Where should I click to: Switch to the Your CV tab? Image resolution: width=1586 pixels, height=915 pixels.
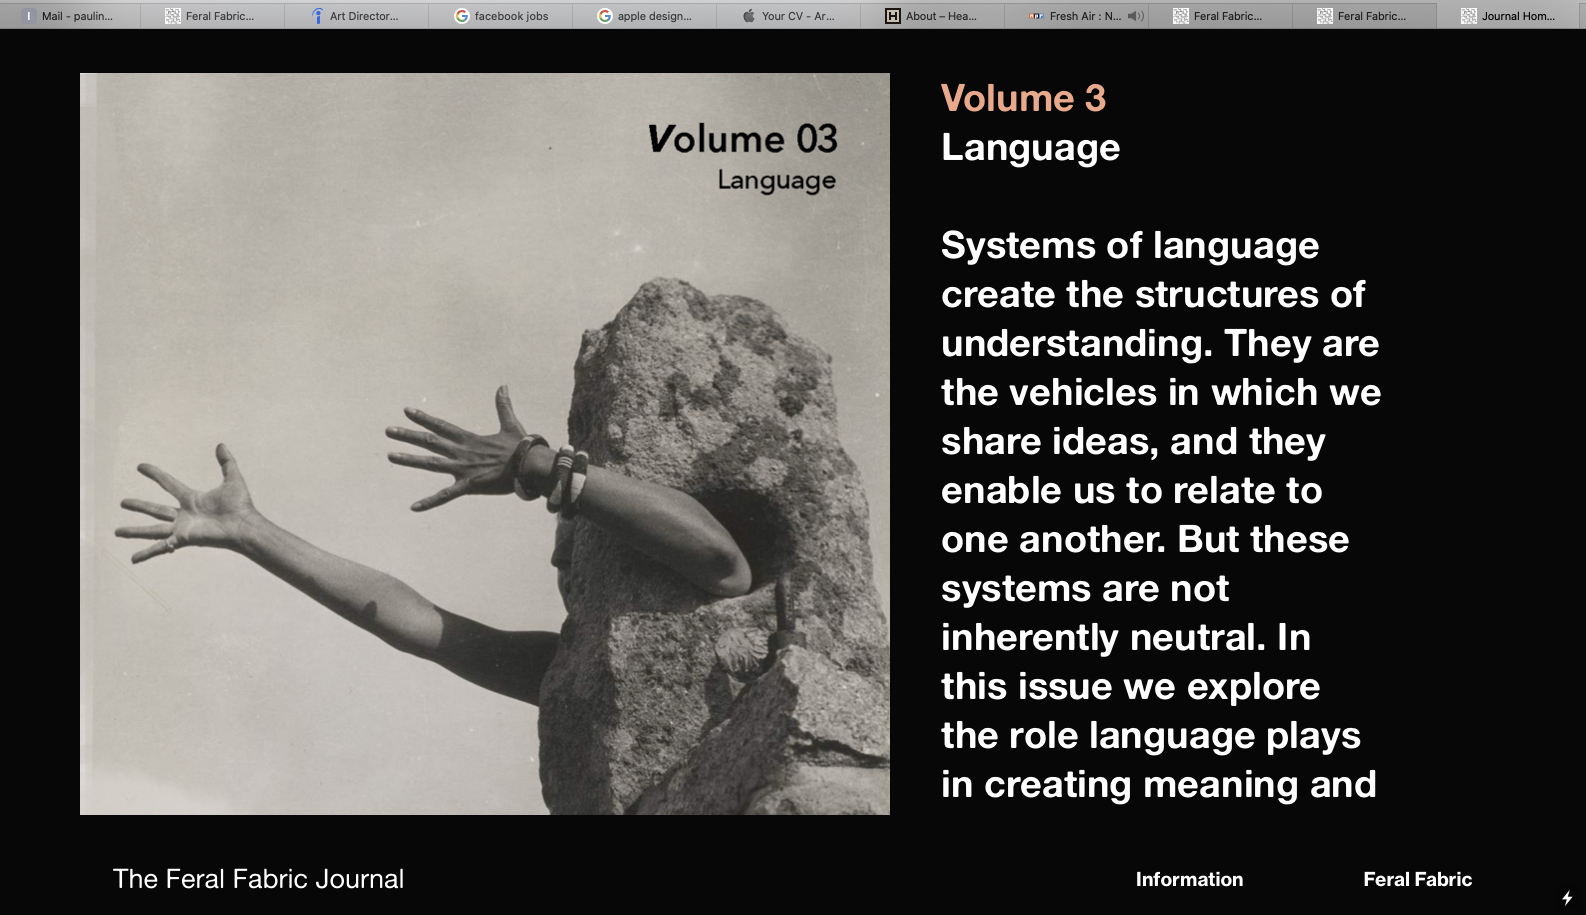tap(788, 15)
